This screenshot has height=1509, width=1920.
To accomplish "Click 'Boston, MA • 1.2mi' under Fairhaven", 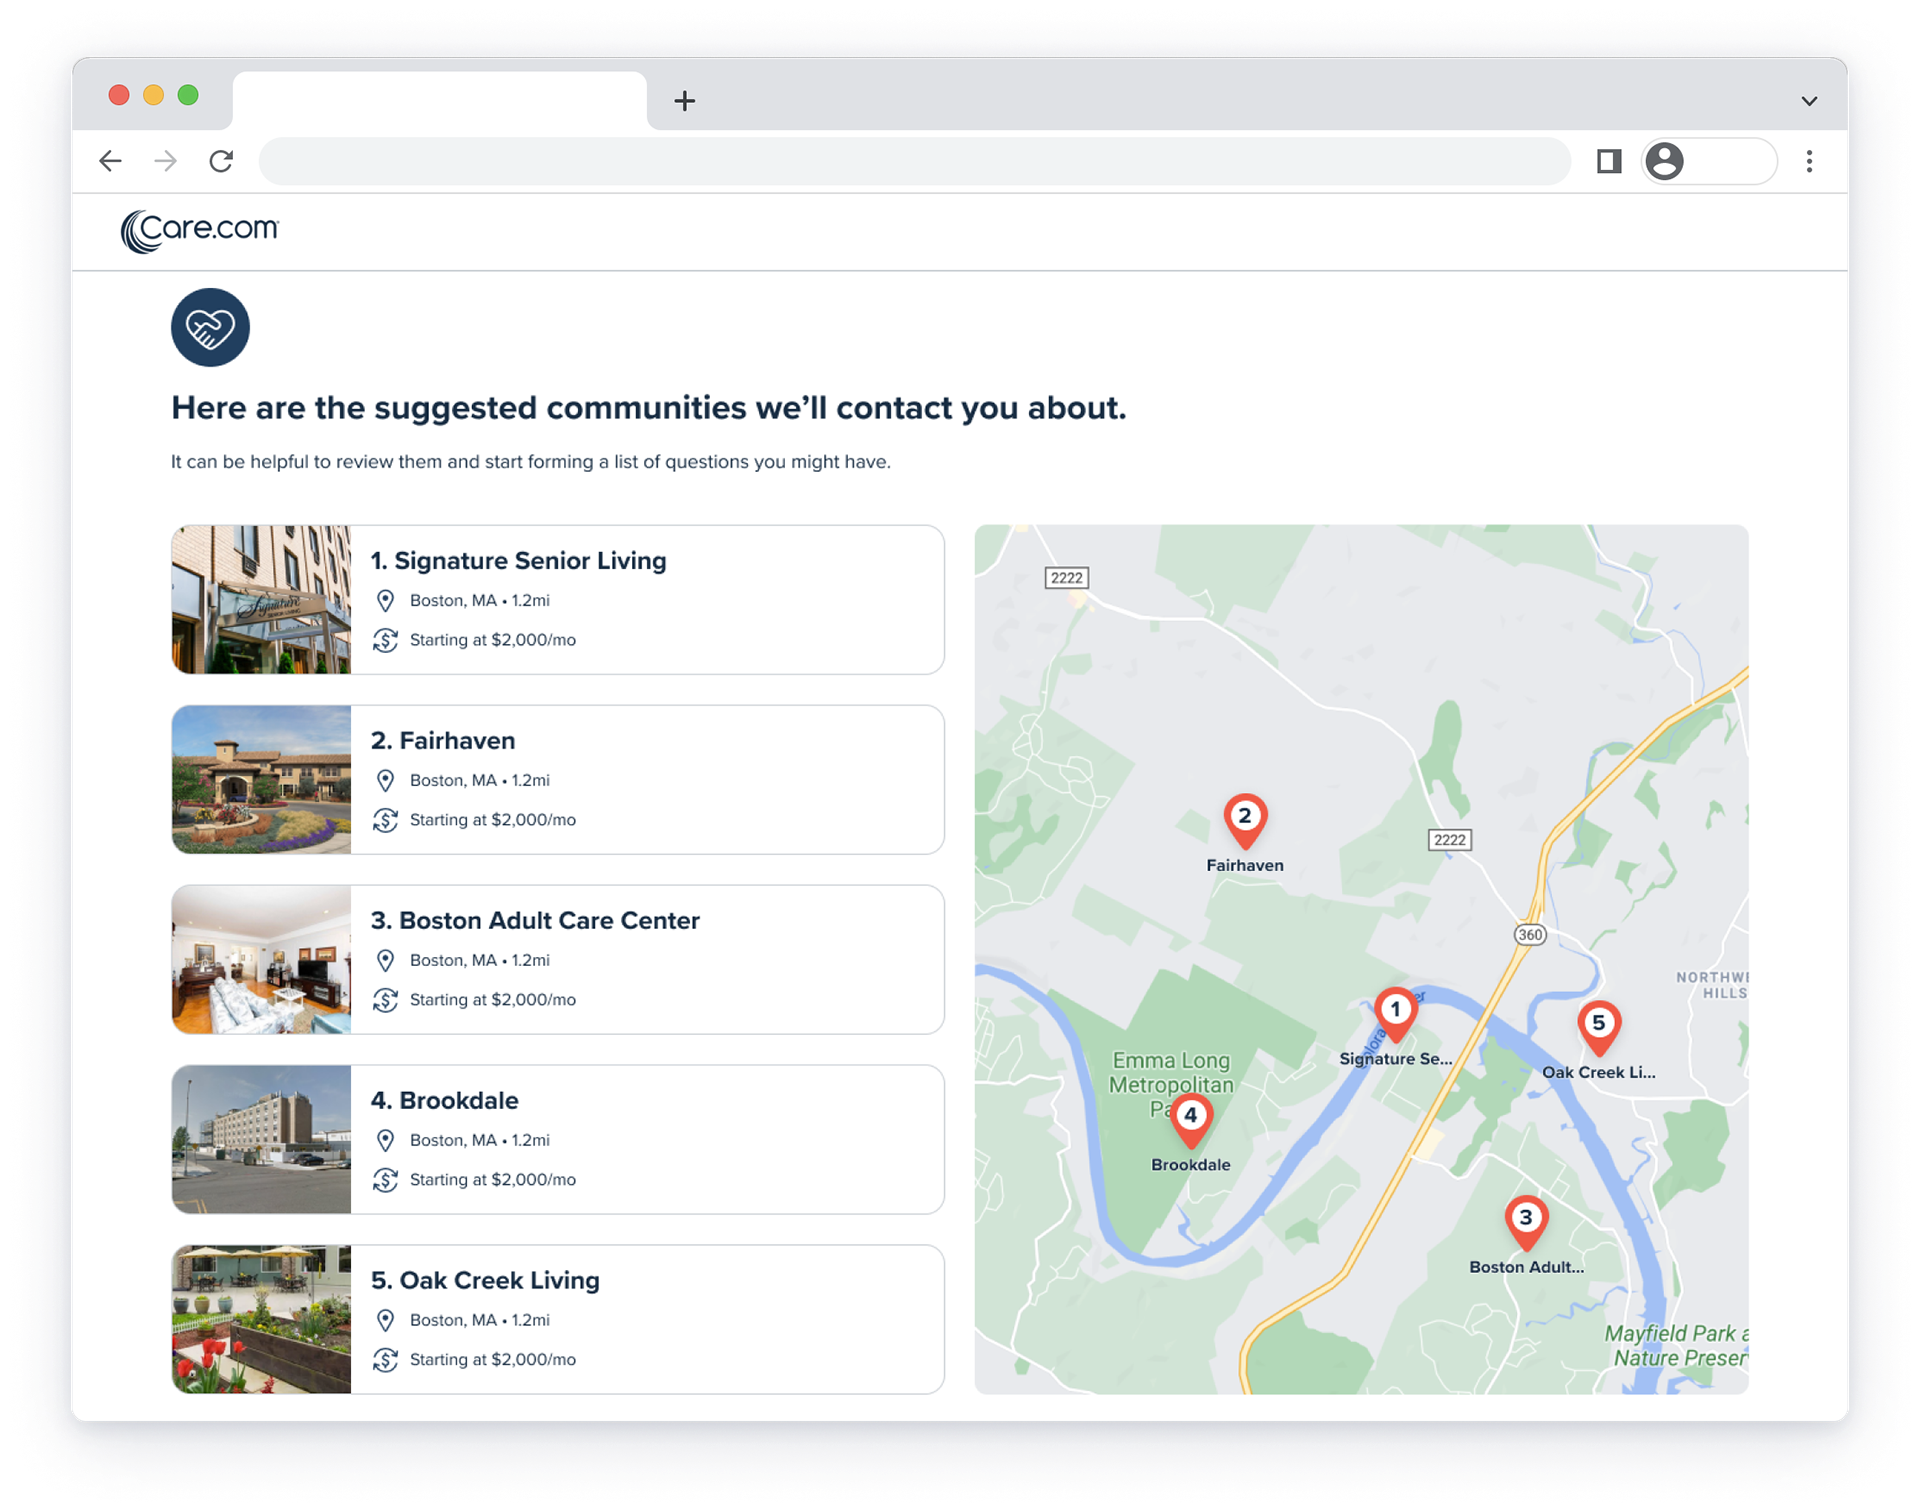I will pos(480,781).
